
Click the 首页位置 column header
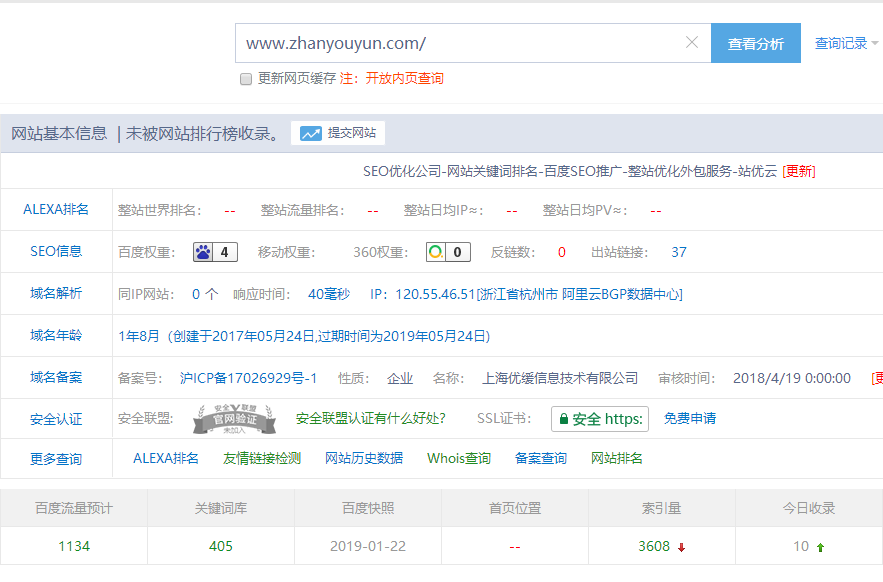pyautogui.click(x=515, y=508)
